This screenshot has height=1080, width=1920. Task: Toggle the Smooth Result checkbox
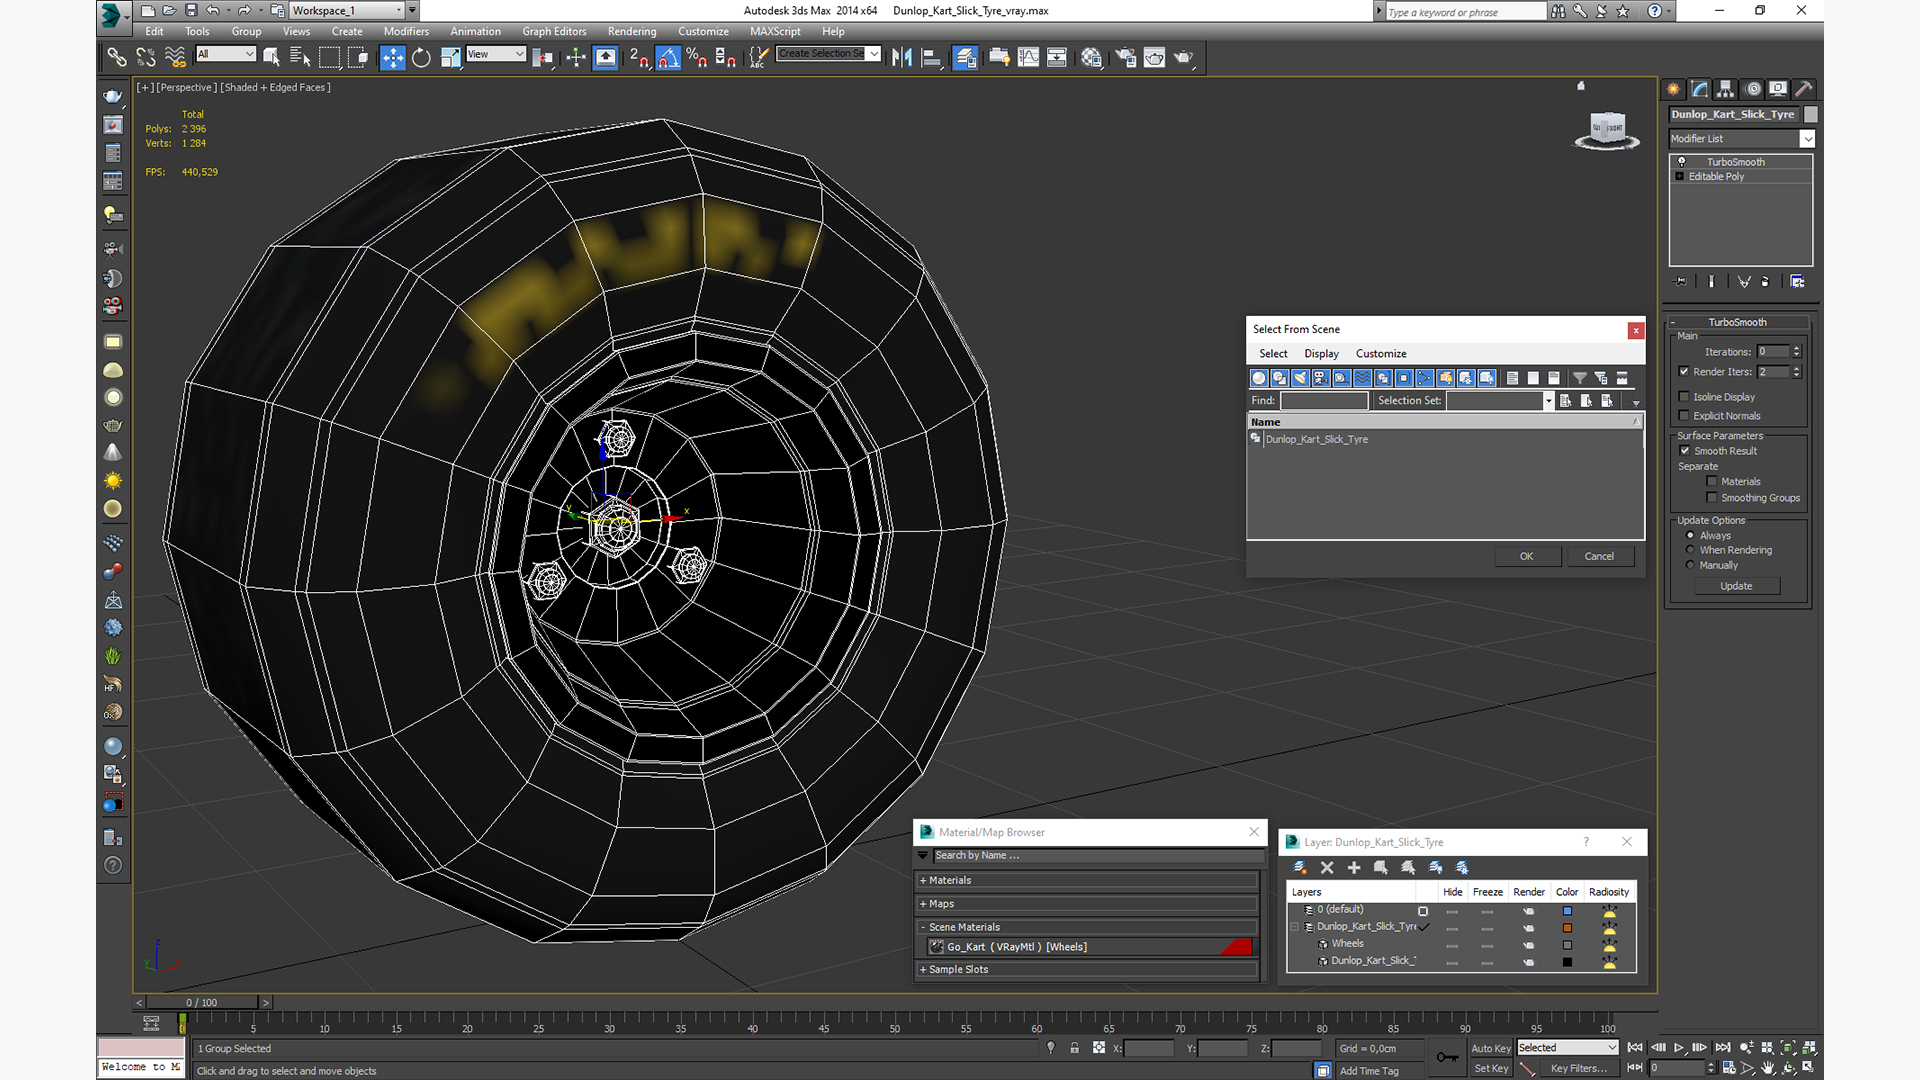tap(1684, 451)
